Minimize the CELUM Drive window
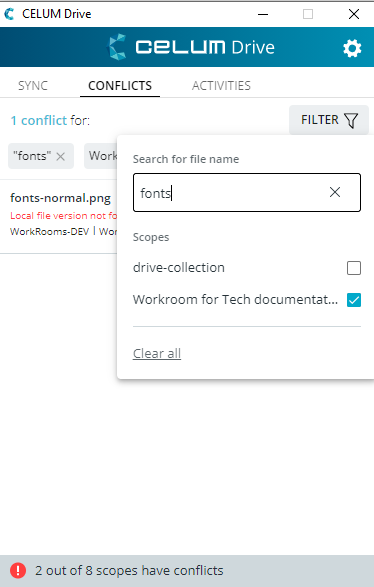This screenshot has width=374, height=587. click(x=263, y=14)
